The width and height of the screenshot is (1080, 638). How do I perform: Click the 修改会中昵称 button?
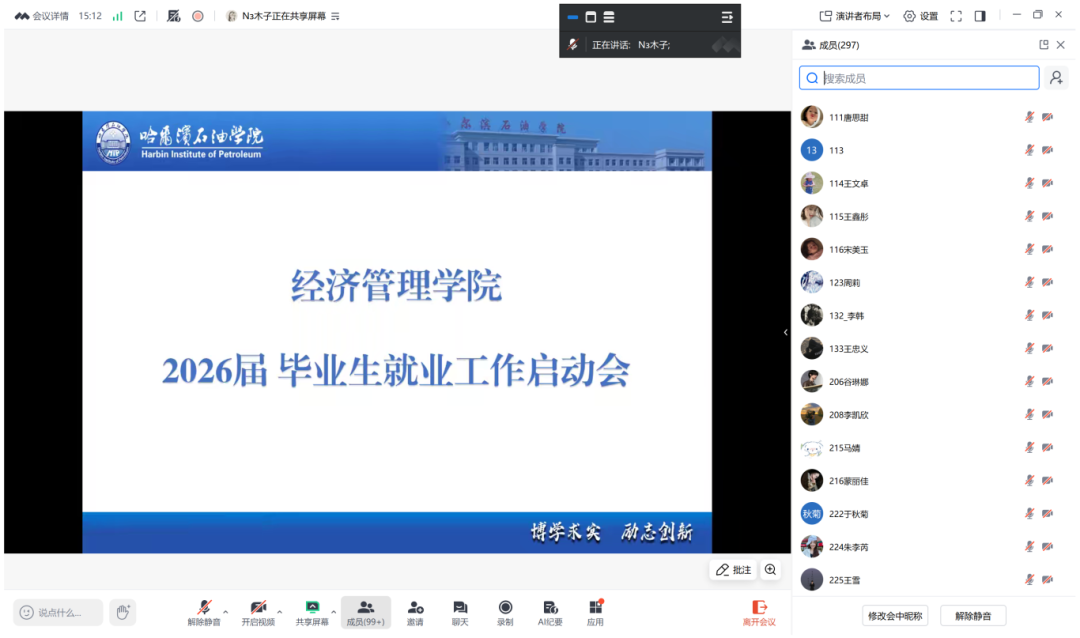tap(895, 615)
